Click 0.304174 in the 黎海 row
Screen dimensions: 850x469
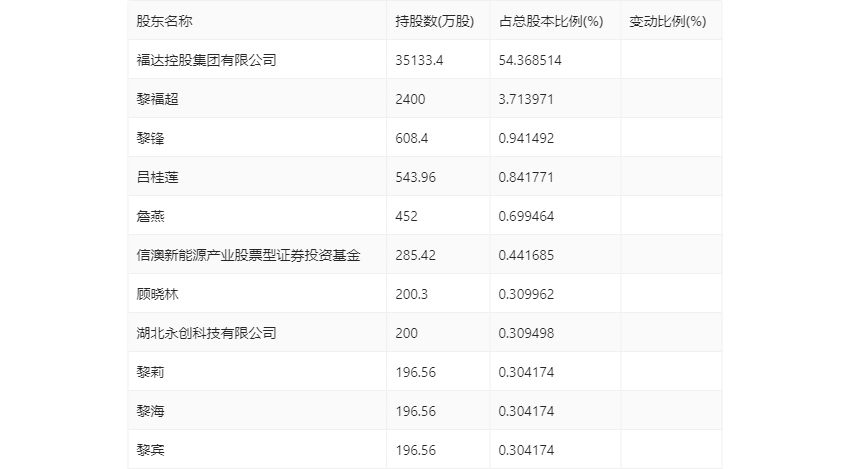[526, 412]
